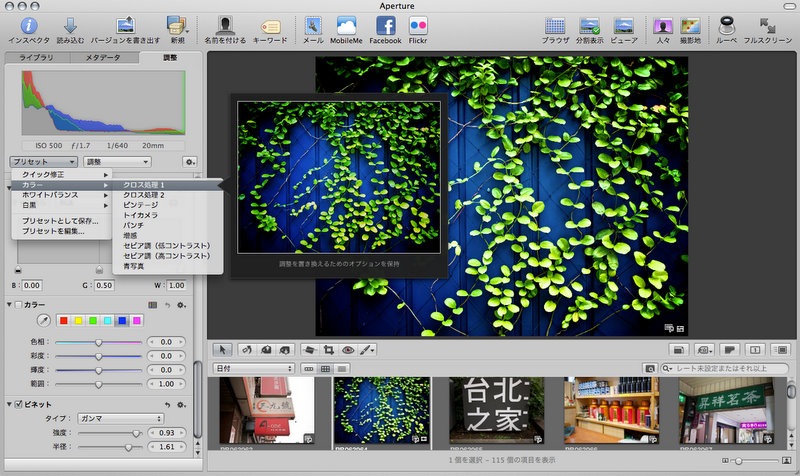Image resolution: width=800 pixels, height=476 pixels.
Task: Click the 強度 vignette intensity slider
Action: [110, 433]
